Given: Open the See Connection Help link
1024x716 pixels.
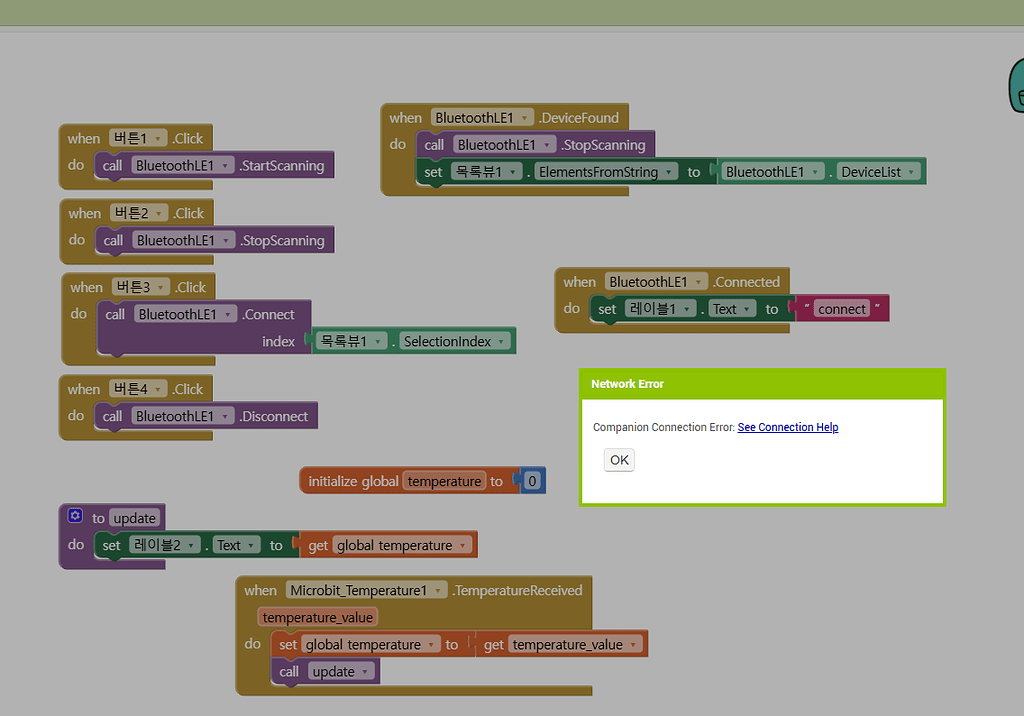Looking at the screenshot, I should pos(788,427).
